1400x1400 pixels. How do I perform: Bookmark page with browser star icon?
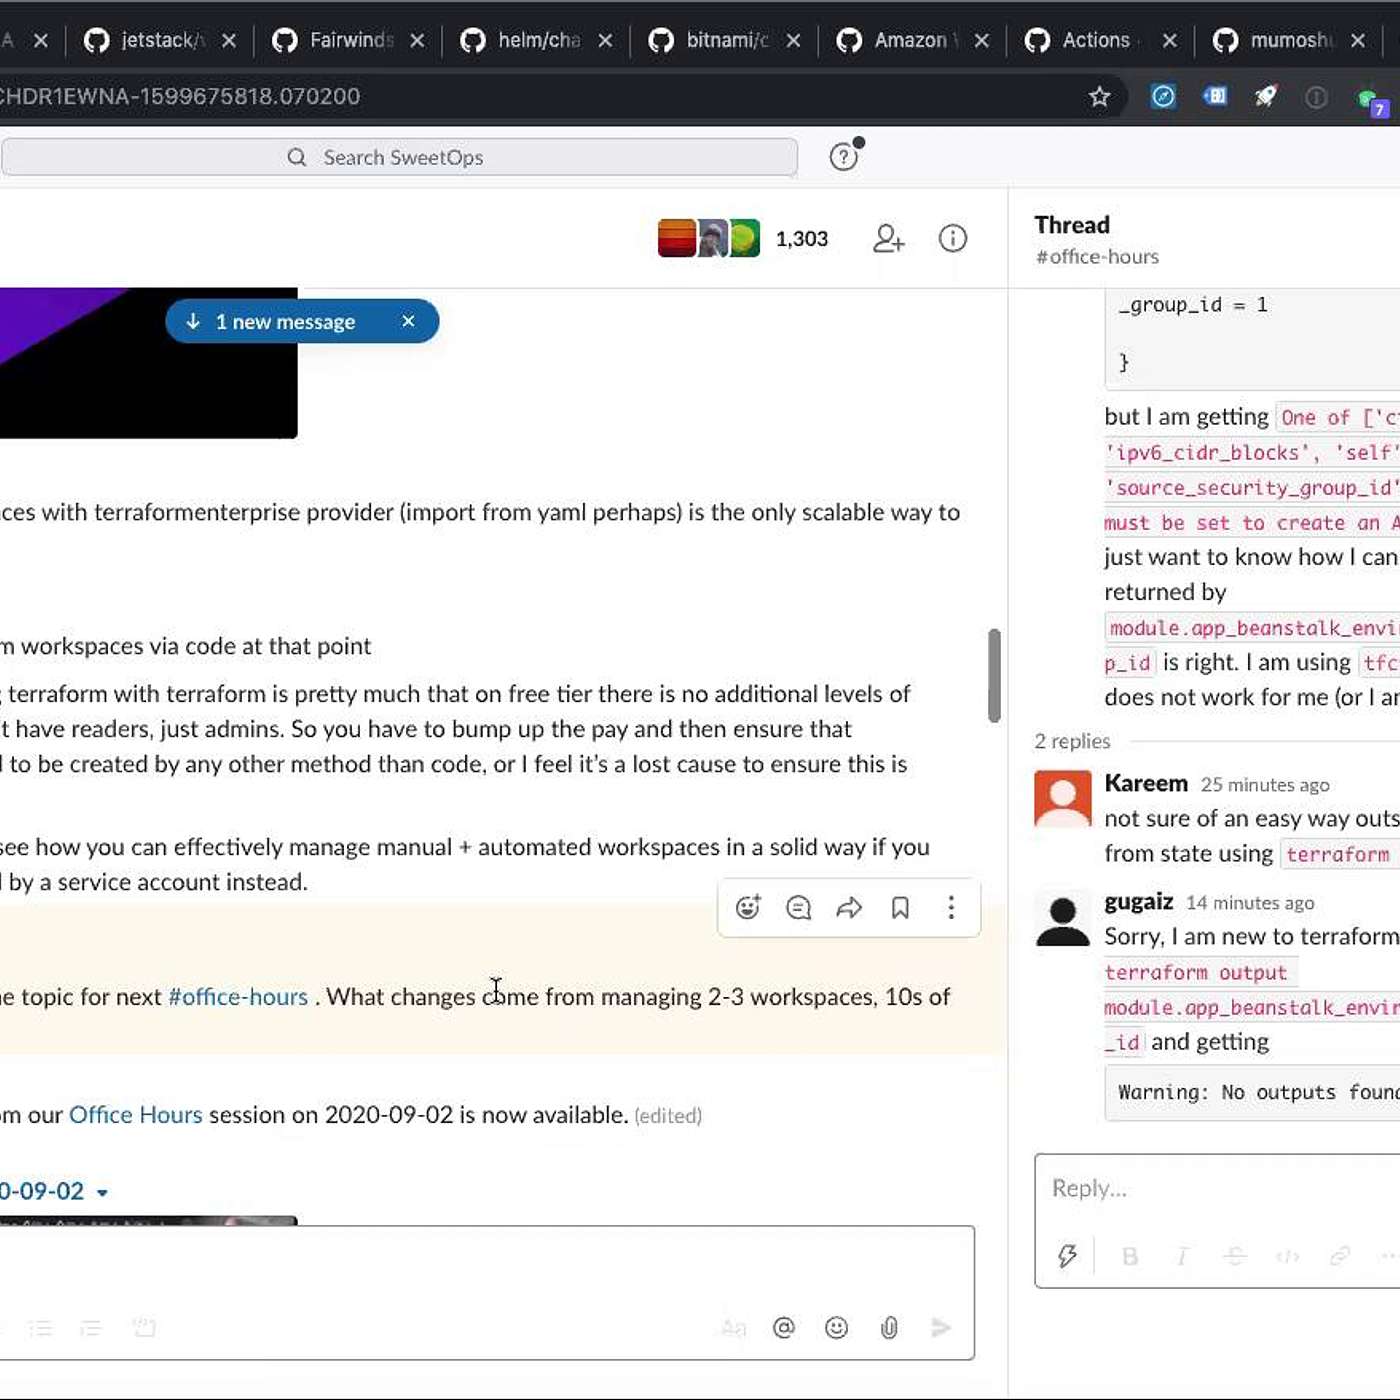pyautogui.click(x=1100, y=96)
